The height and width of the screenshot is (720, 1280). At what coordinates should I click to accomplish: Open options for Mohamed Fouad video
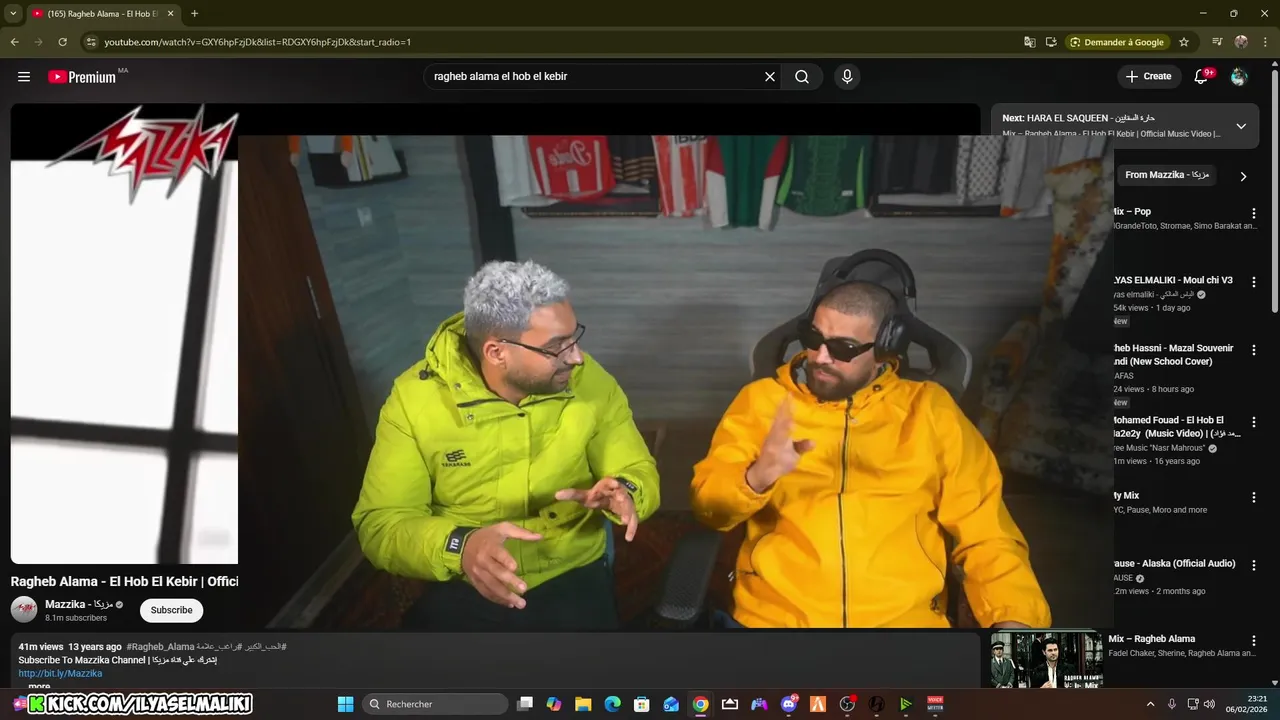(1254, 422)
